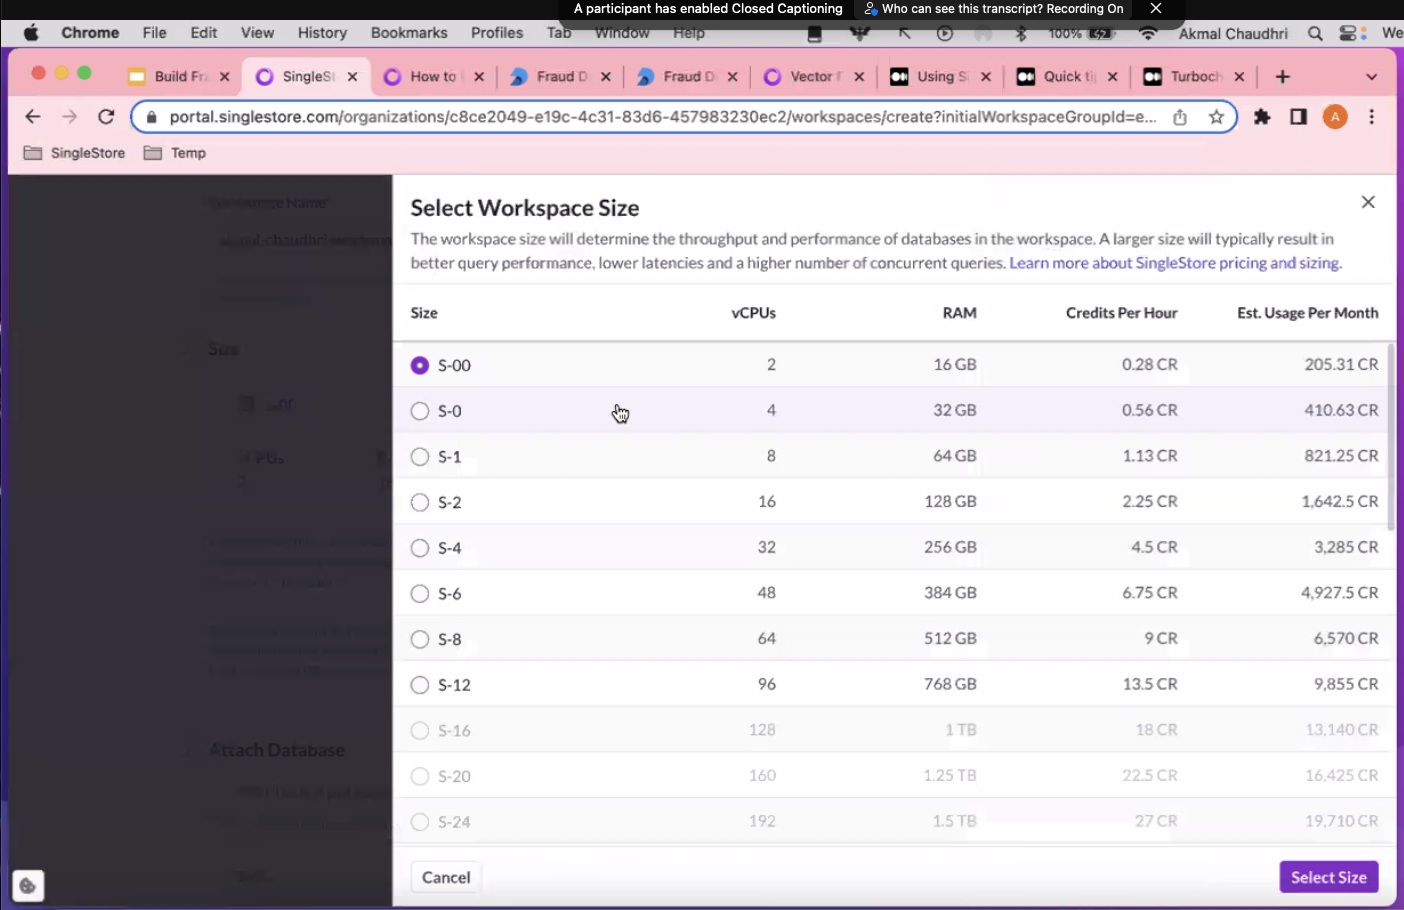Open macOS Spotlight search icon

[1315, 33]
